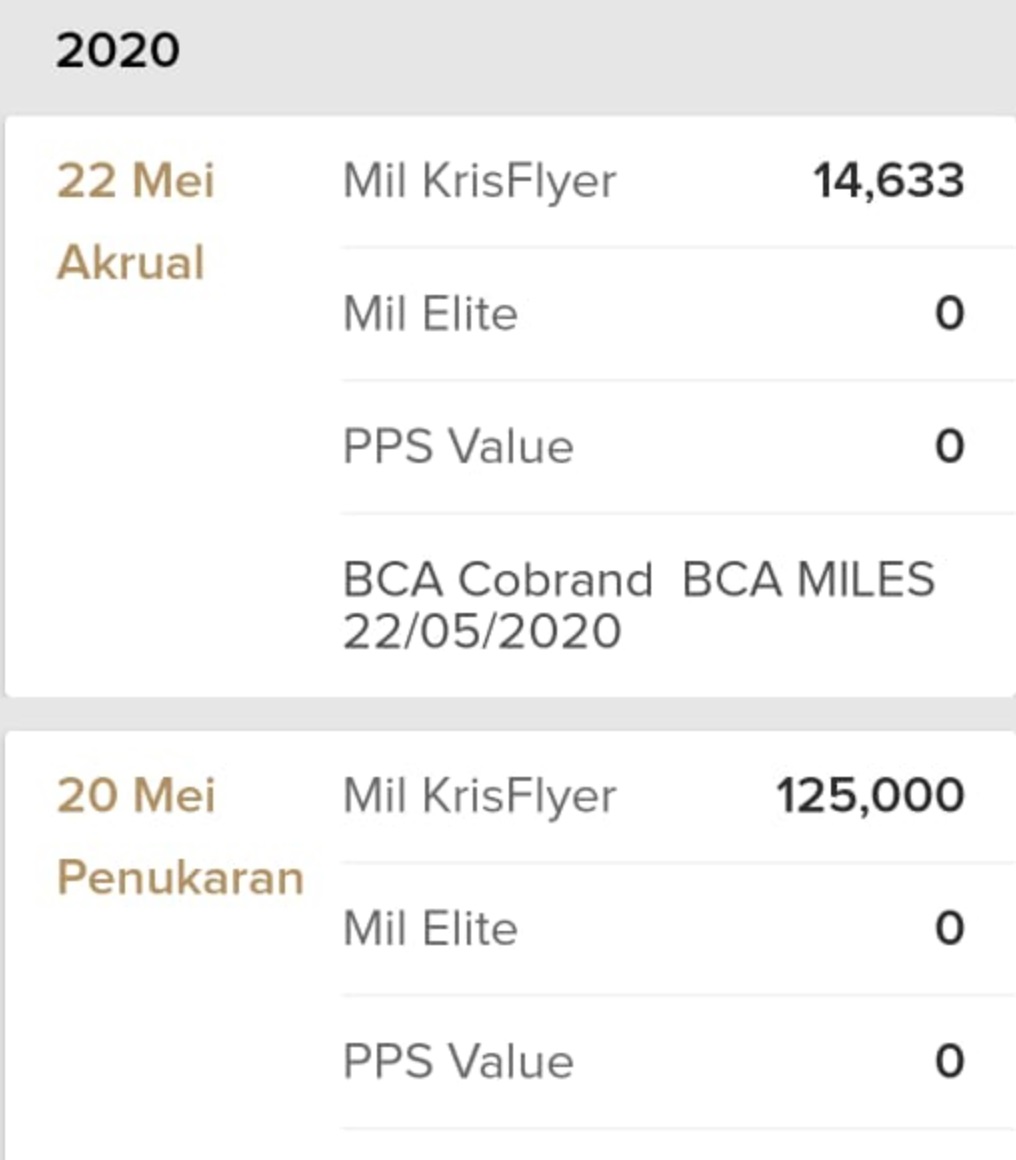Select the Penukaran transaction type label

[181, 878]
